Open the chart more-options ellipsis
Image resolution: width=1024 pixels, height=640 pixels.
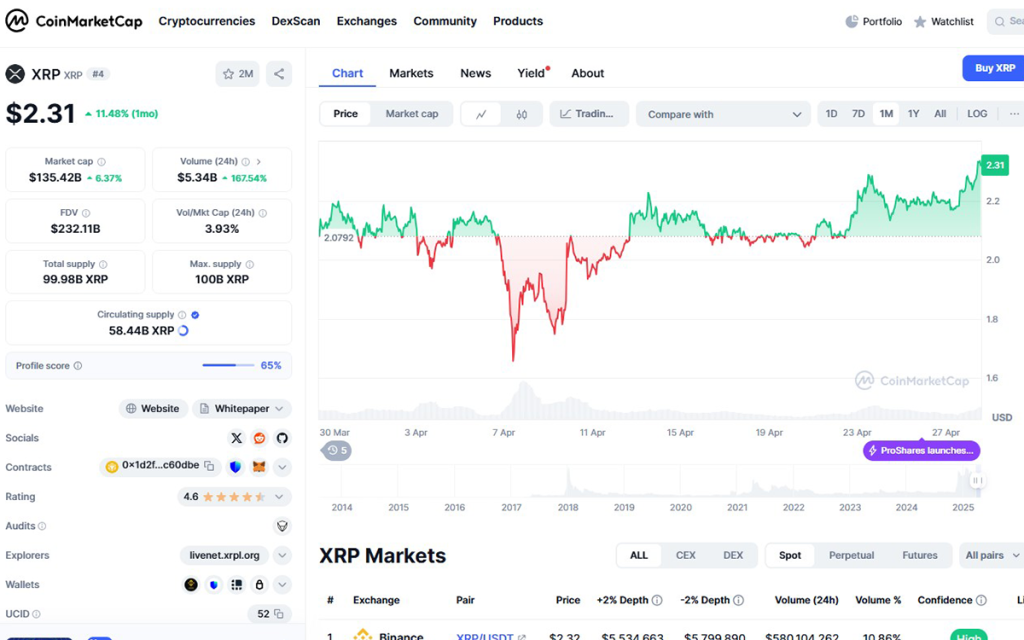point(1014,114)
